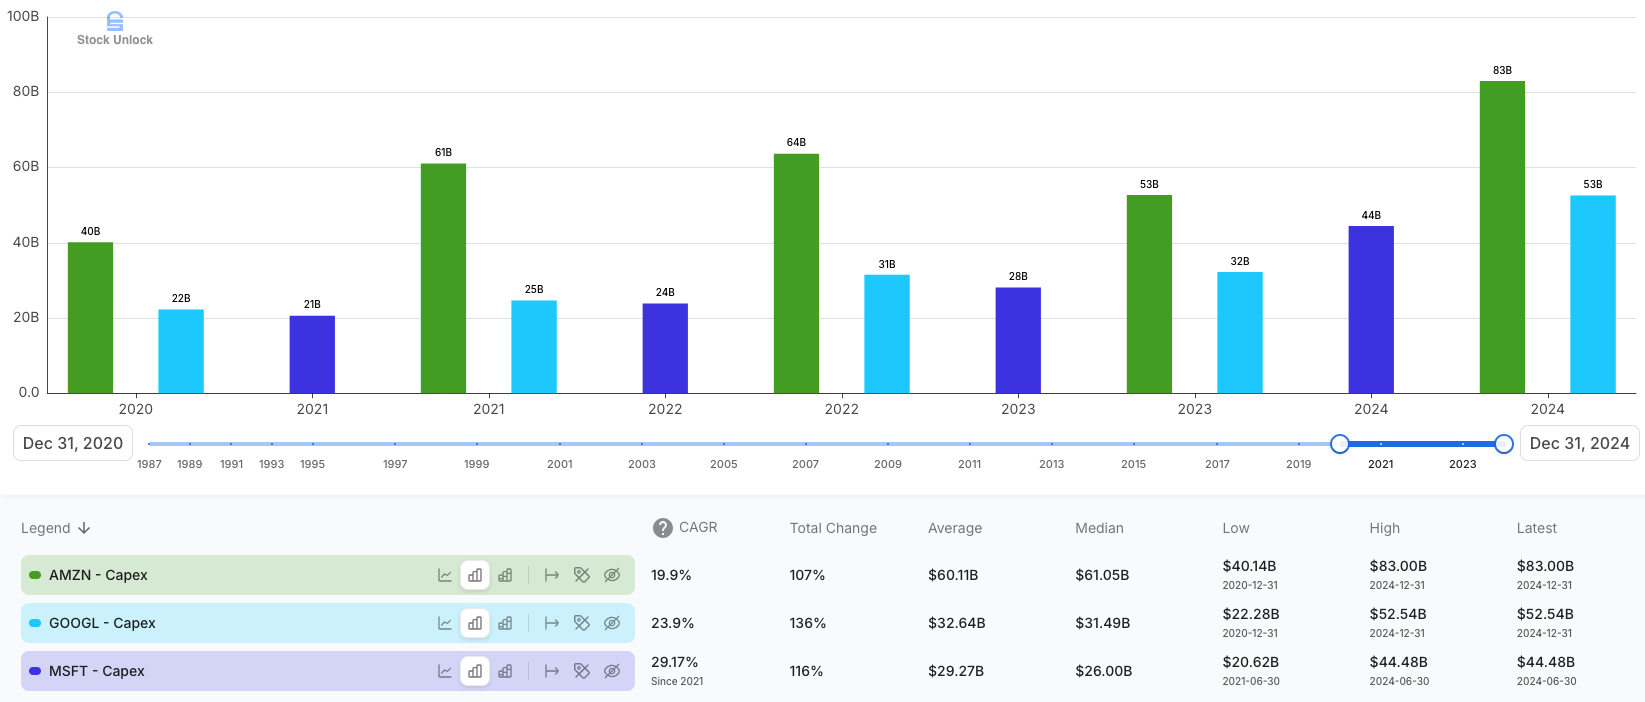Select the AMZN - Capex legend label
1645x702 pixels.
pos(98,575)
